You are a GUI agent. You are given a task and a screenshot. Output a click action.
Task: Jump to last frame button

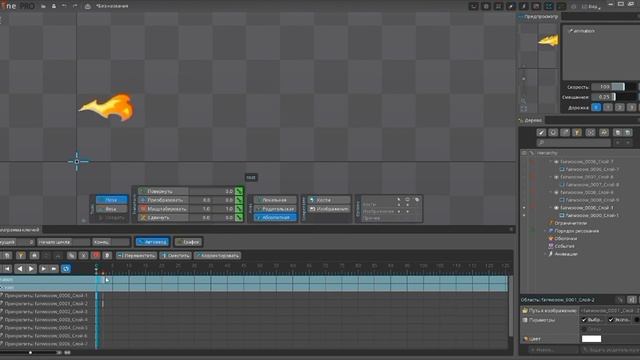[x=54, y=269]
